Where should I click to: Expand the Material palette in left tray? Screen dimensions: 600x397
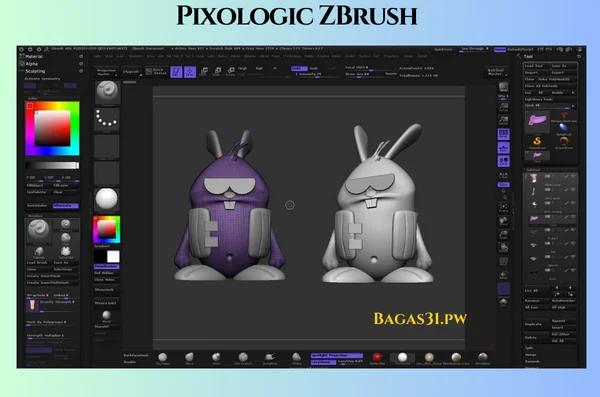pos(34,56)
